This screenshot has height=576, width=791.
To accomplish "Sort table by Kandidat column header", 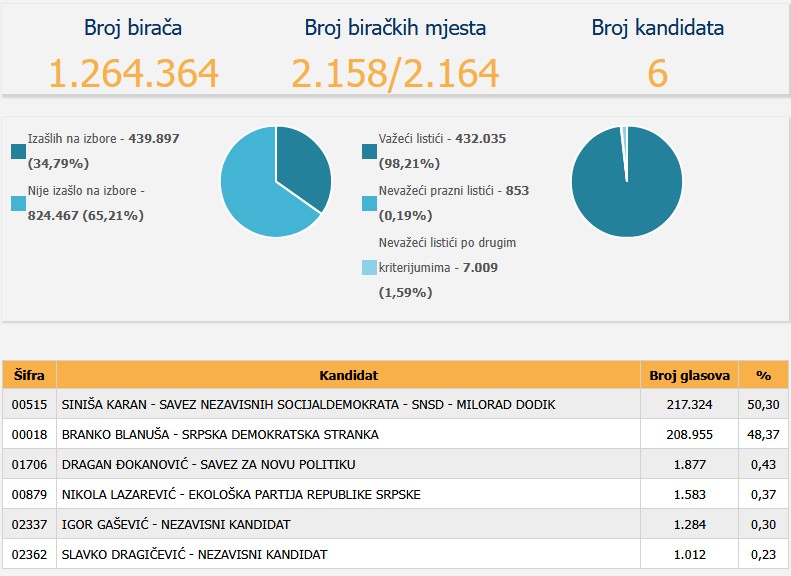I will click(348, 375).
